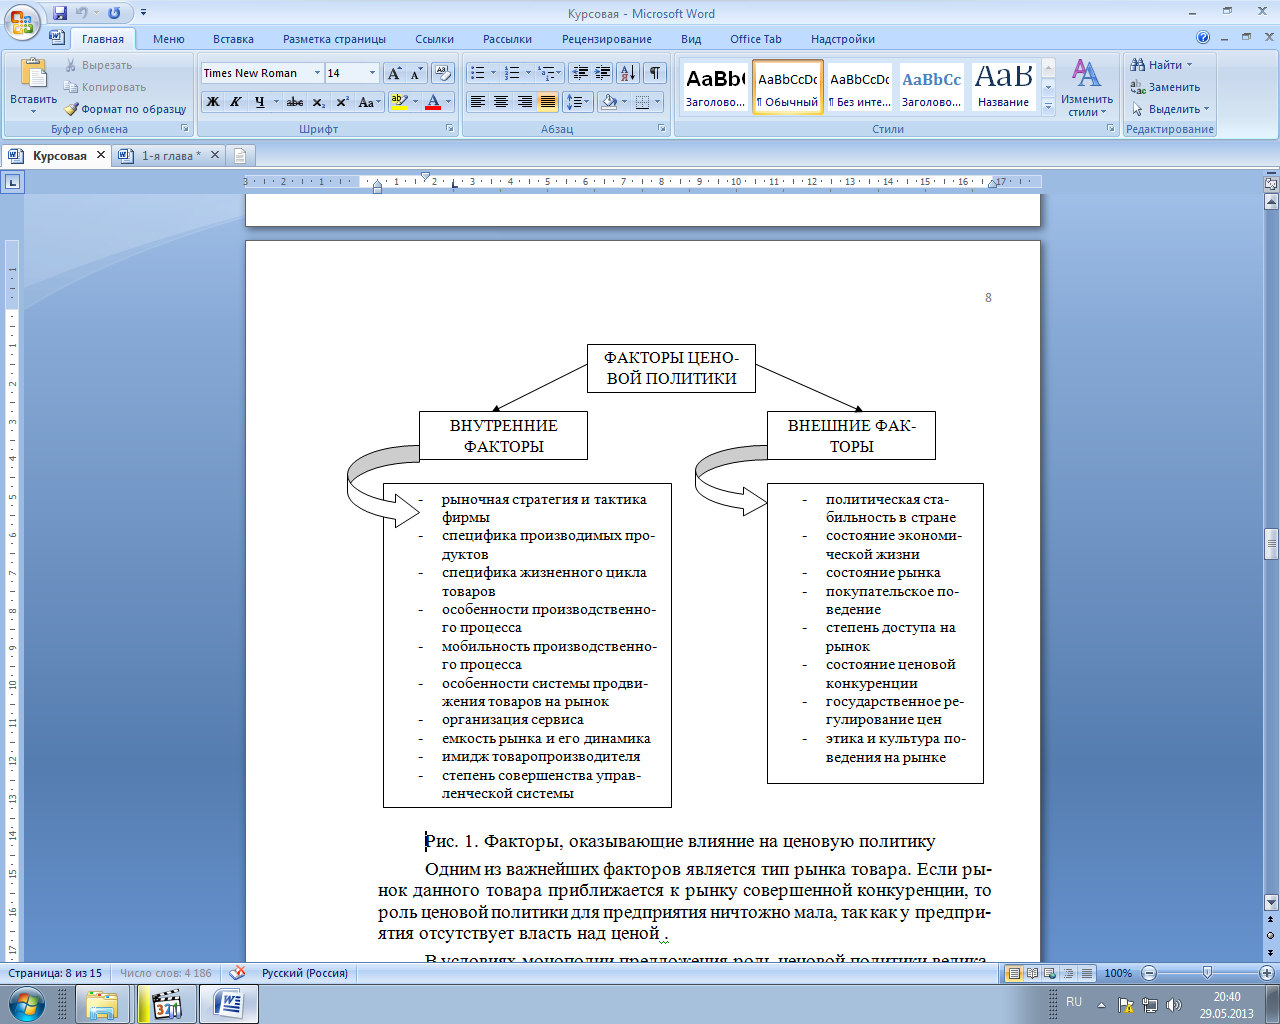Click the zoom slider handle

click(x=1207, y=973)
